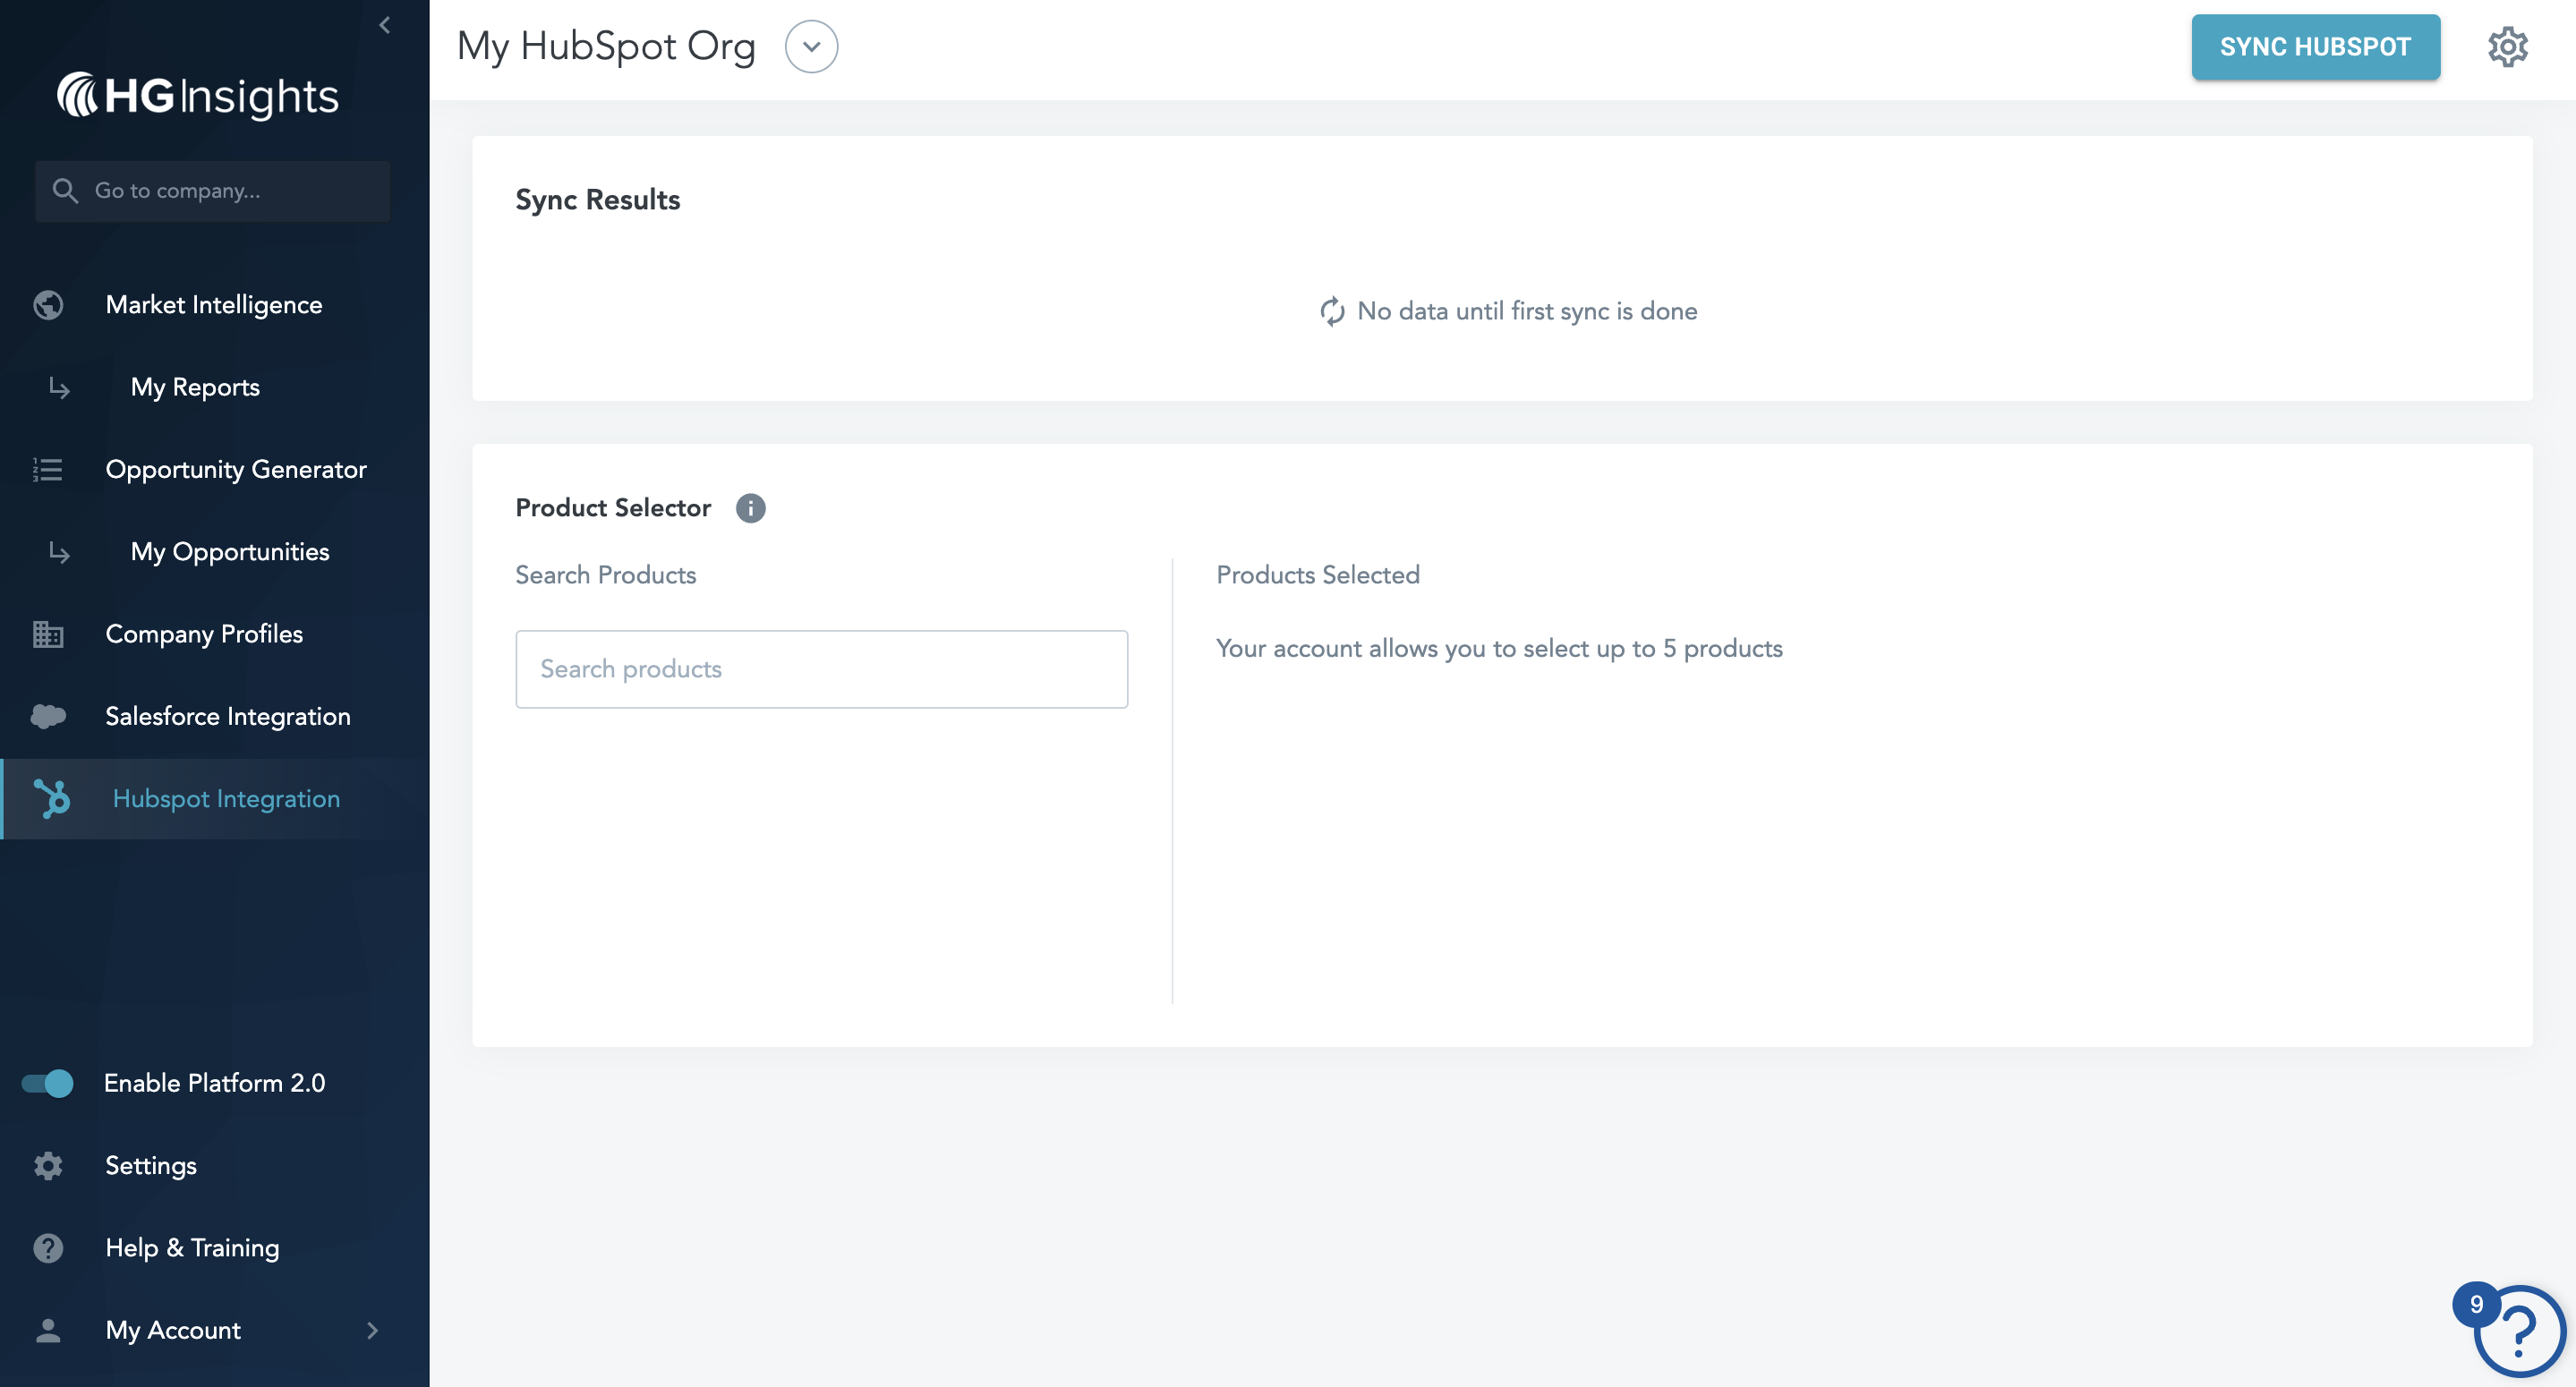Click the Search products input field
The image size is (2576, 1387).
click(821, 669)
